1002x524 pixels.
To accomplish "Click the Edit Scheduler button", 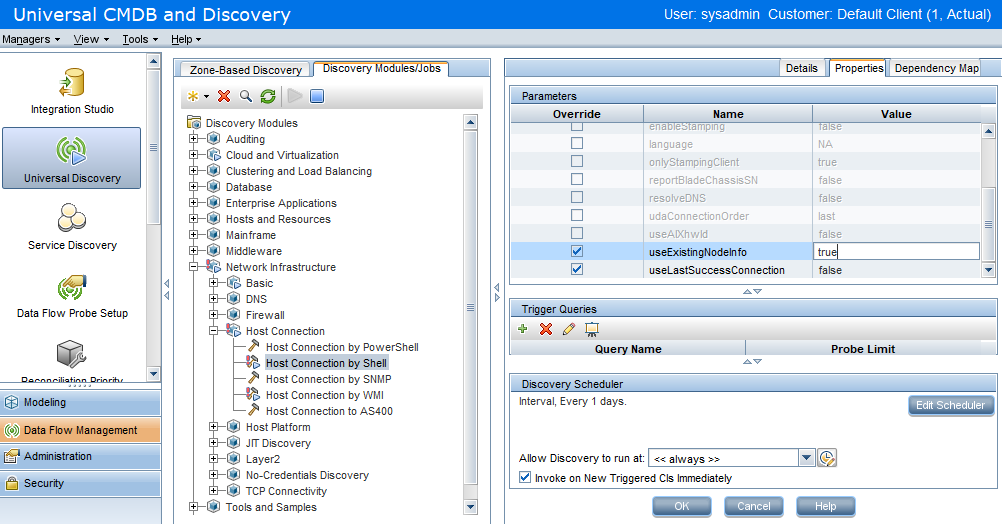I will click(x=950, y=405).
